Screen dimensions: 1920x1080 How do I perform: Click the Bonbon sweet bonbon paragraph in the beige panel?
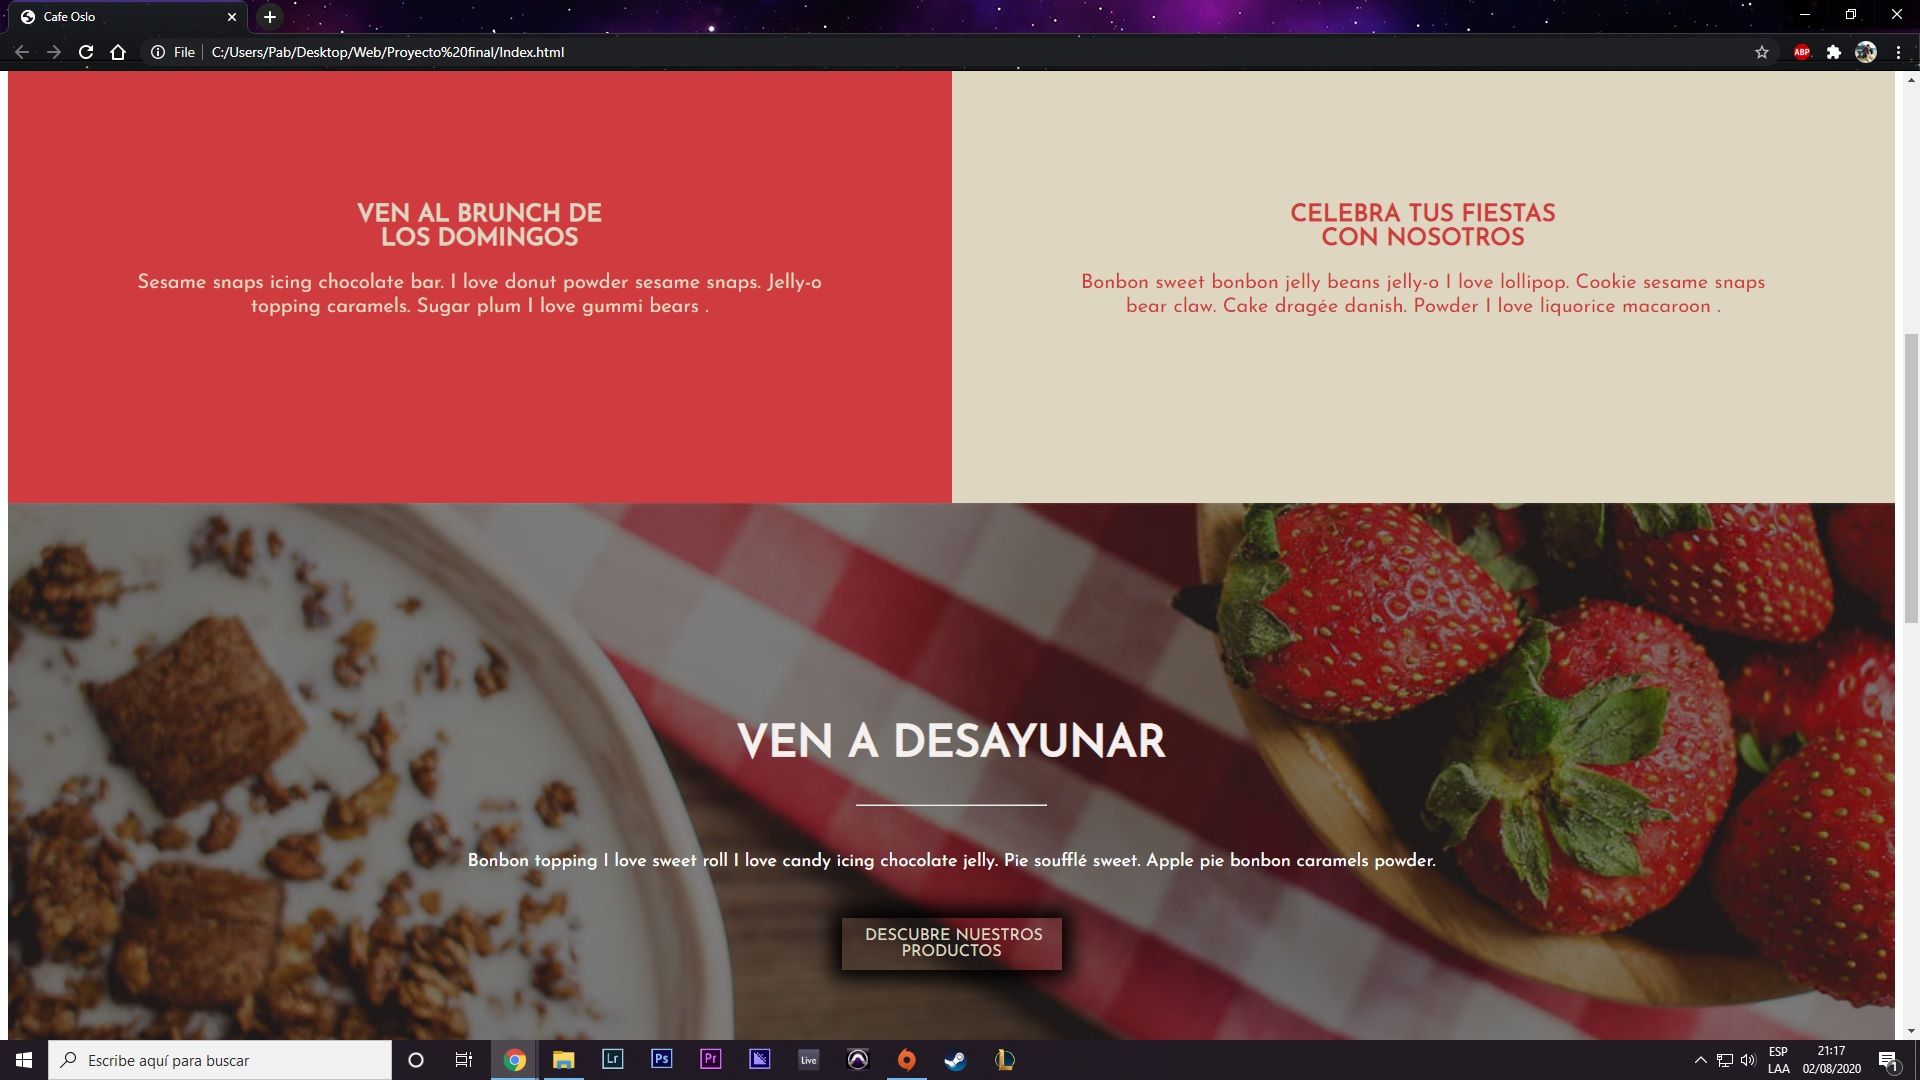[x=1423, y=294]
